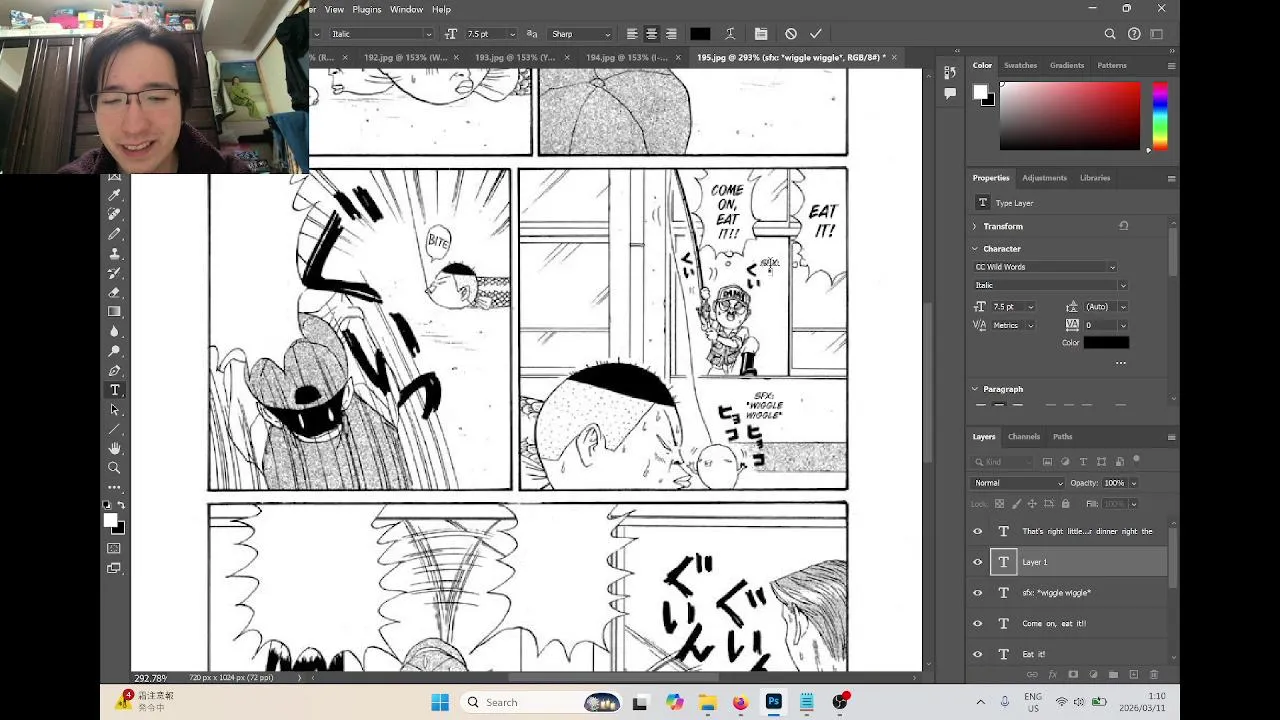Right align text in options bar
Image resolution: width=1280 pixels, height=720 pixels.
tap(671, 34)
